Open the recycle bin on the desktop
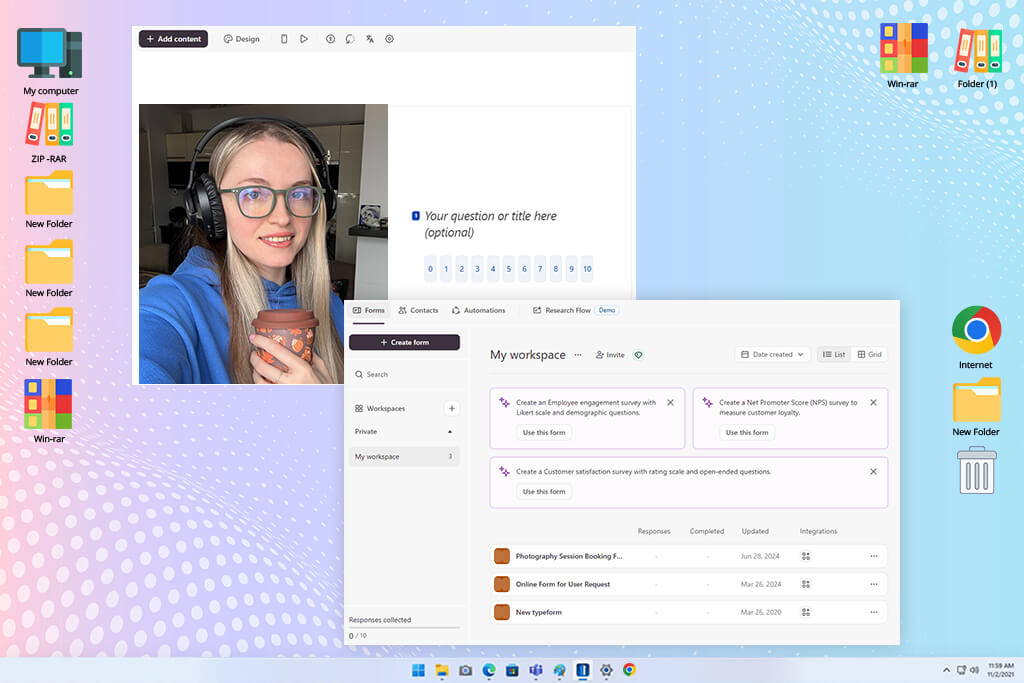The width and height of the screenshot is (1024, 683). click(x=976, y=470)
